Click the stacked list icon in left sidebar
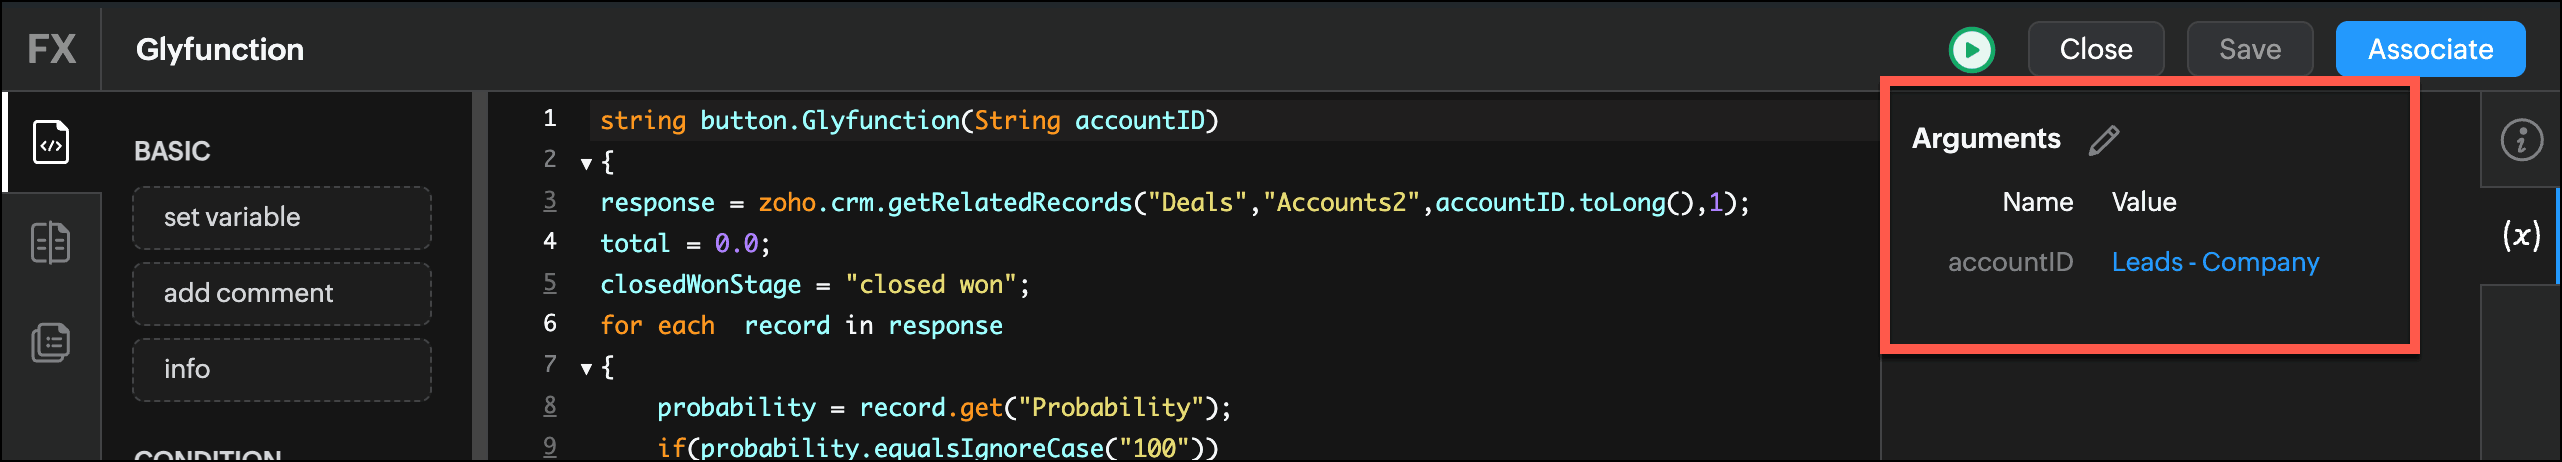Image resolution: width=2562 pixels, height=462 pixels. tap(51, 343)
